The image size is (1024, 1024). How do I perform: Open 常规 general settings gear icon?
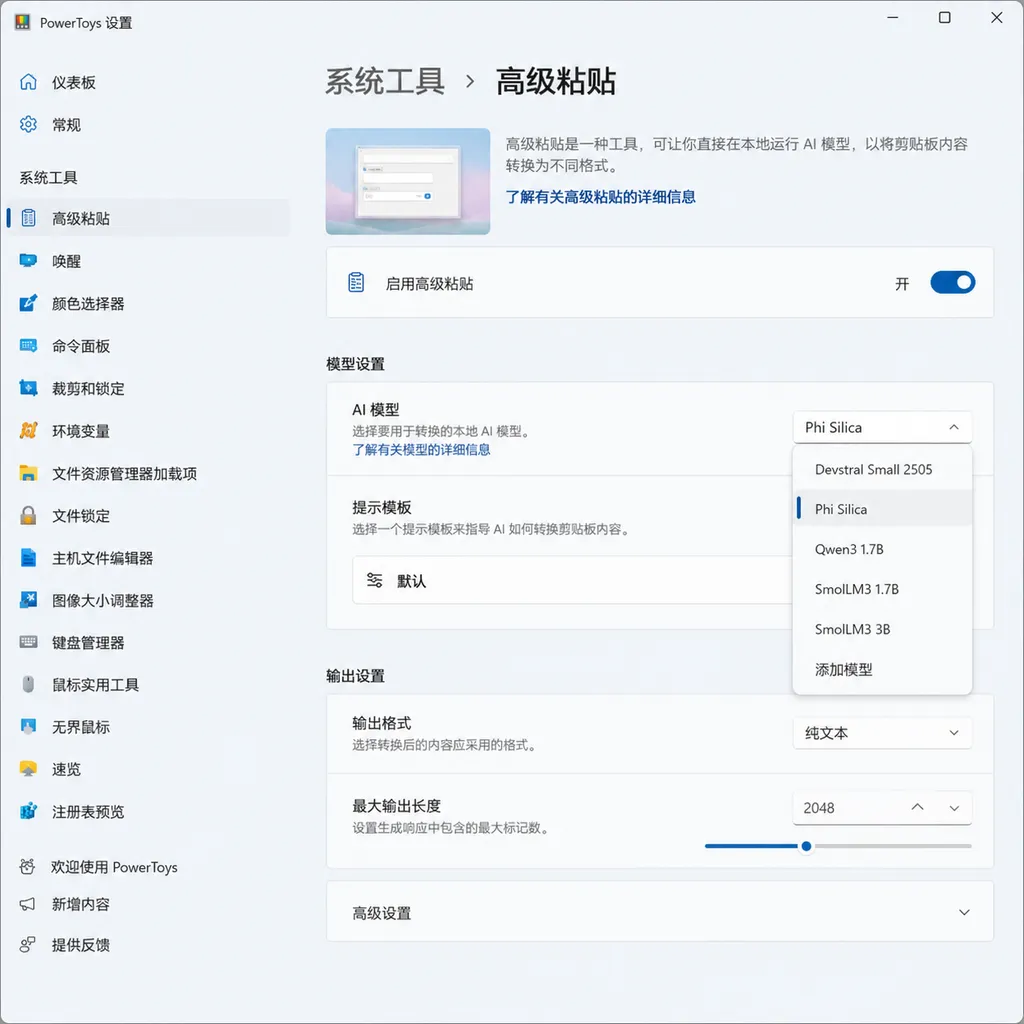[28, 125]
